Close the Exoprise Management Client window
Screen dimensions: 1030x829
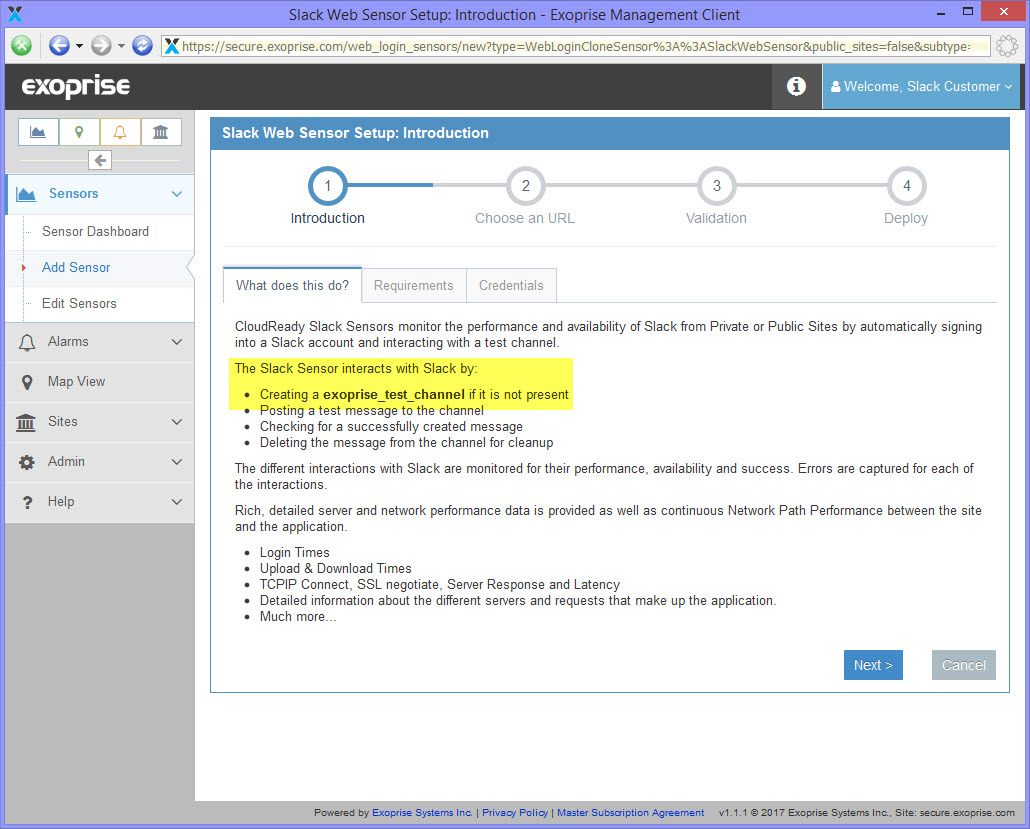[1004, 12]
